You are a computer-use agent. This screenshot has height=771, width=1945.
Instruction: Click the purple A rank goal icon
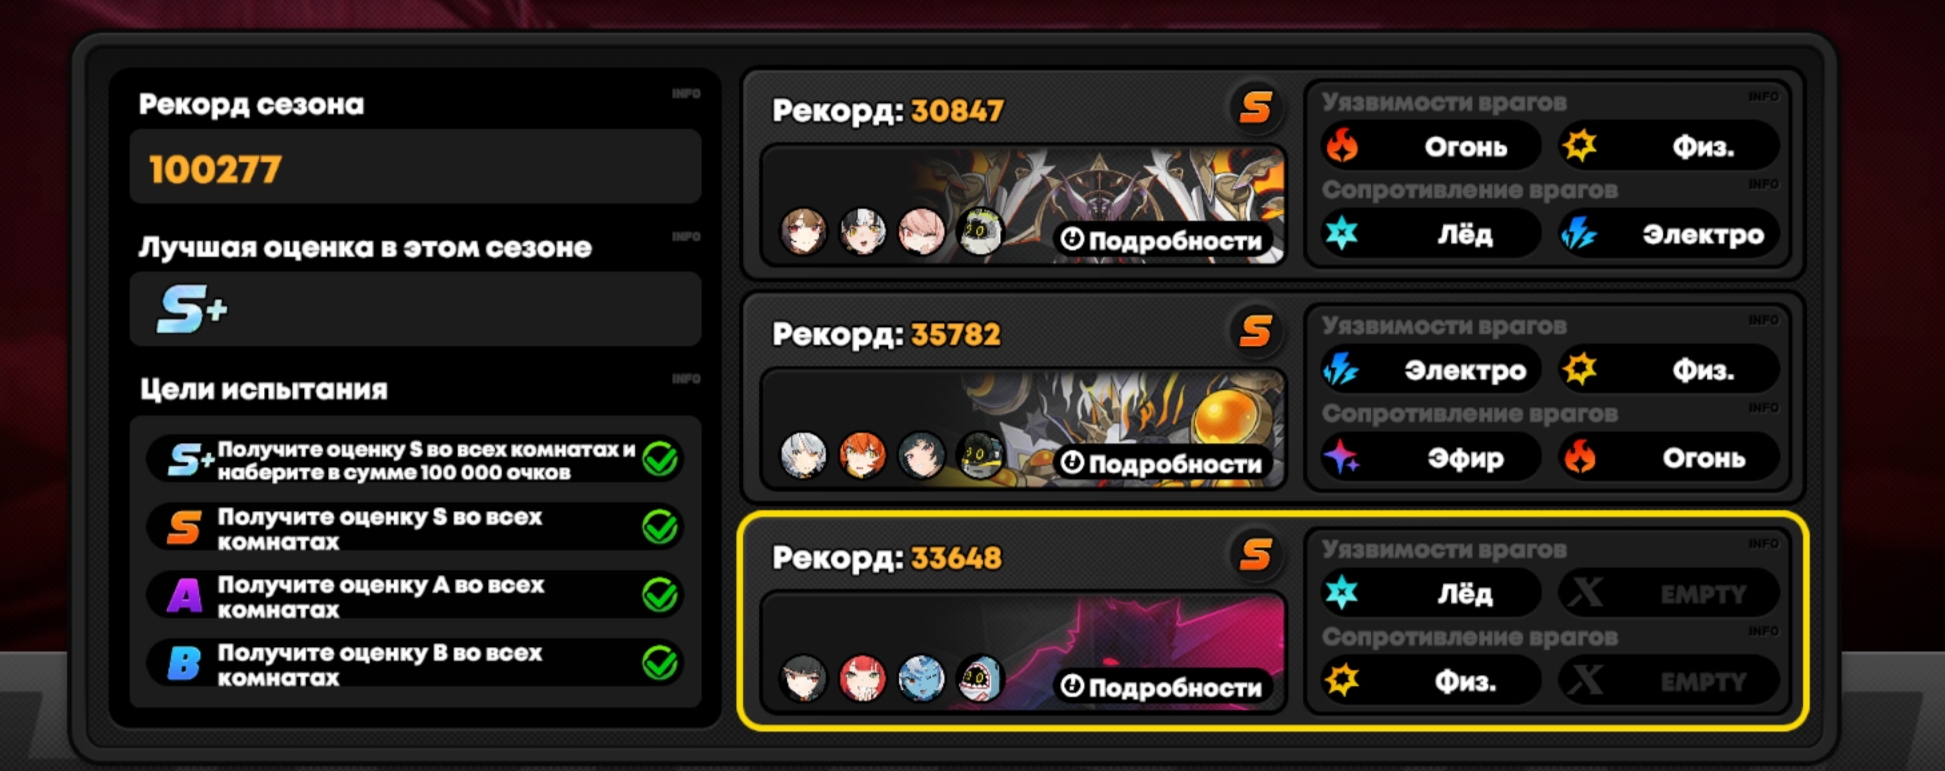click(x=184, y=597)
